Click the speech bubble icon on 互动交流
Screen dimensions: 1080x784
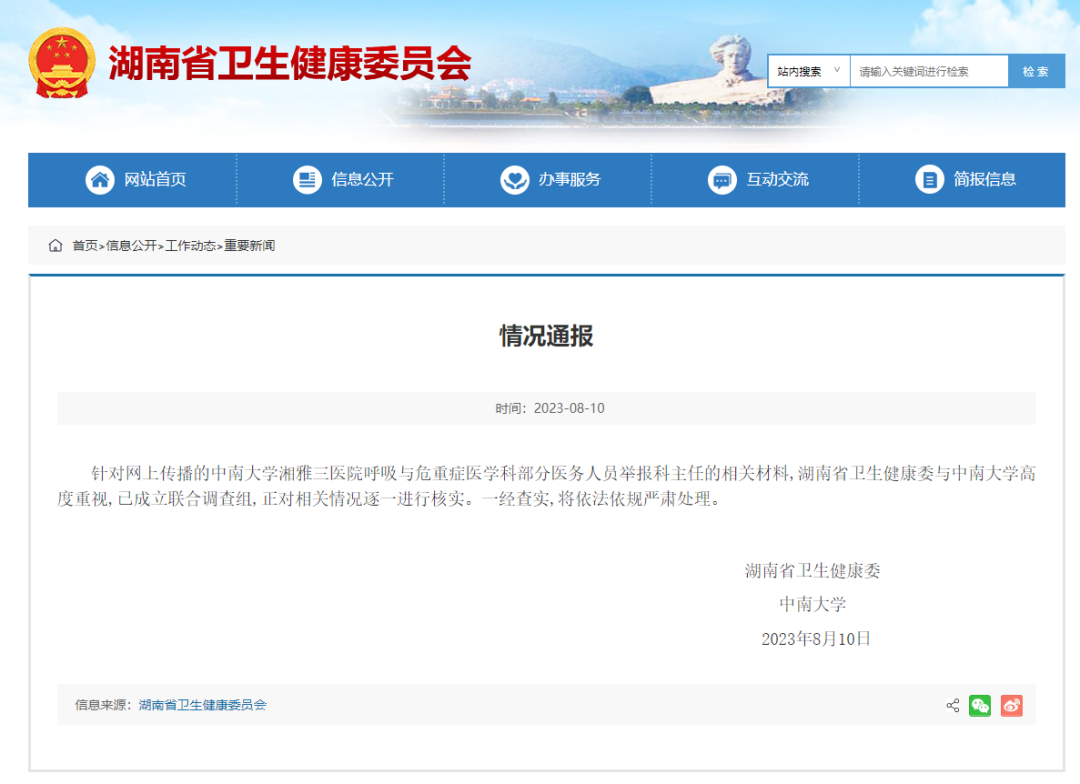tap(722, 180)
